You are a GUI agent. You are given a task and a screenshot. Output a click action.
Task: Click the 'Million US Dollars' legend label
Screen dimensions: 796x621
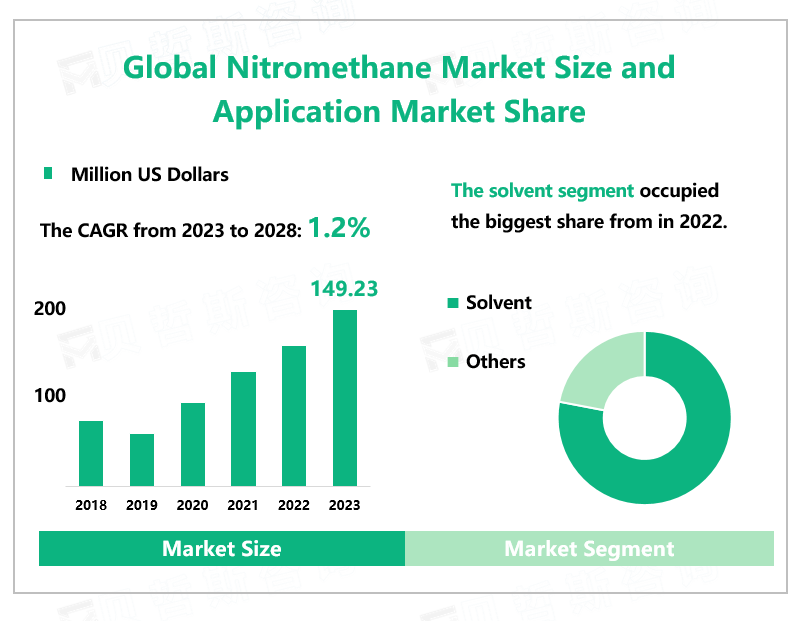click(150, 174)
